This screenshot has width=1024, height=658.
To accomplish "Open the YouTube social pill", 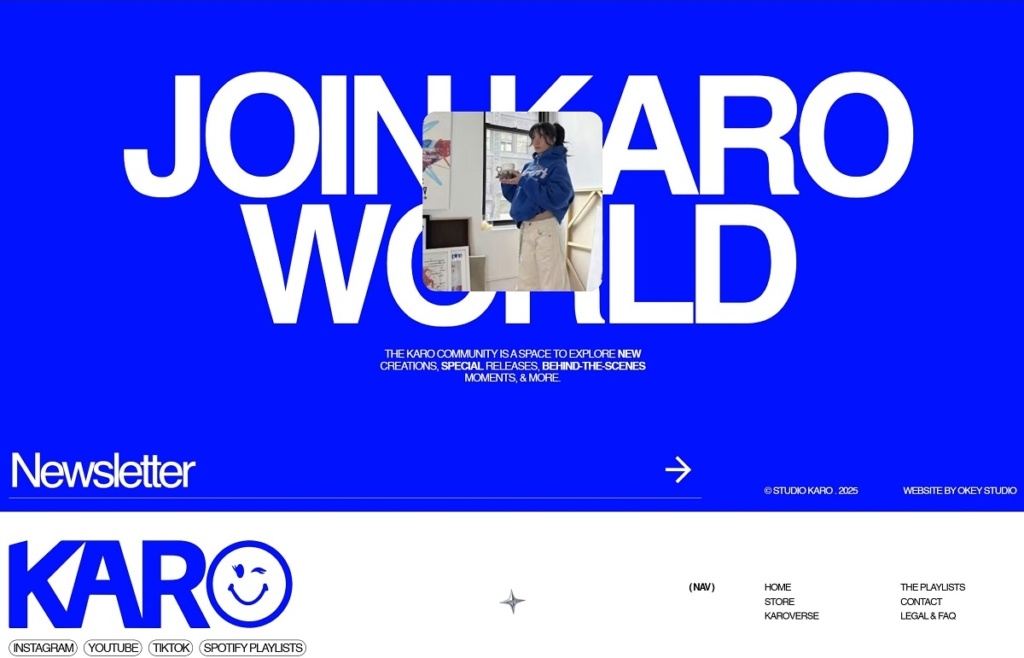I will coord(113,648).
